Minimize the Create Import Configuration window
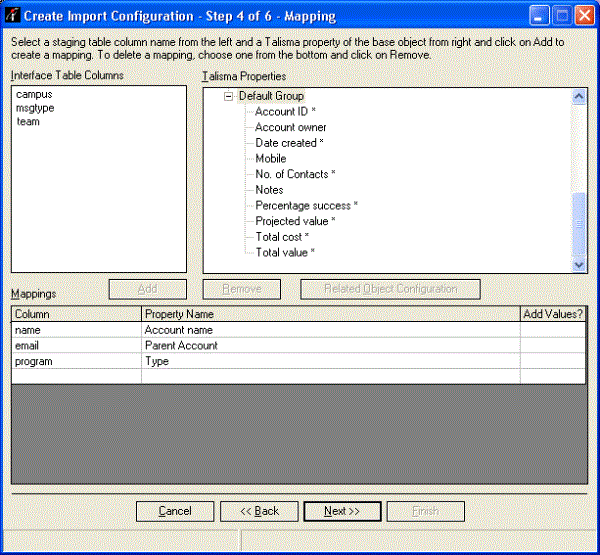The height and width of the screenshot is (555, 600). pyautogui.click(x=539, y=16)
